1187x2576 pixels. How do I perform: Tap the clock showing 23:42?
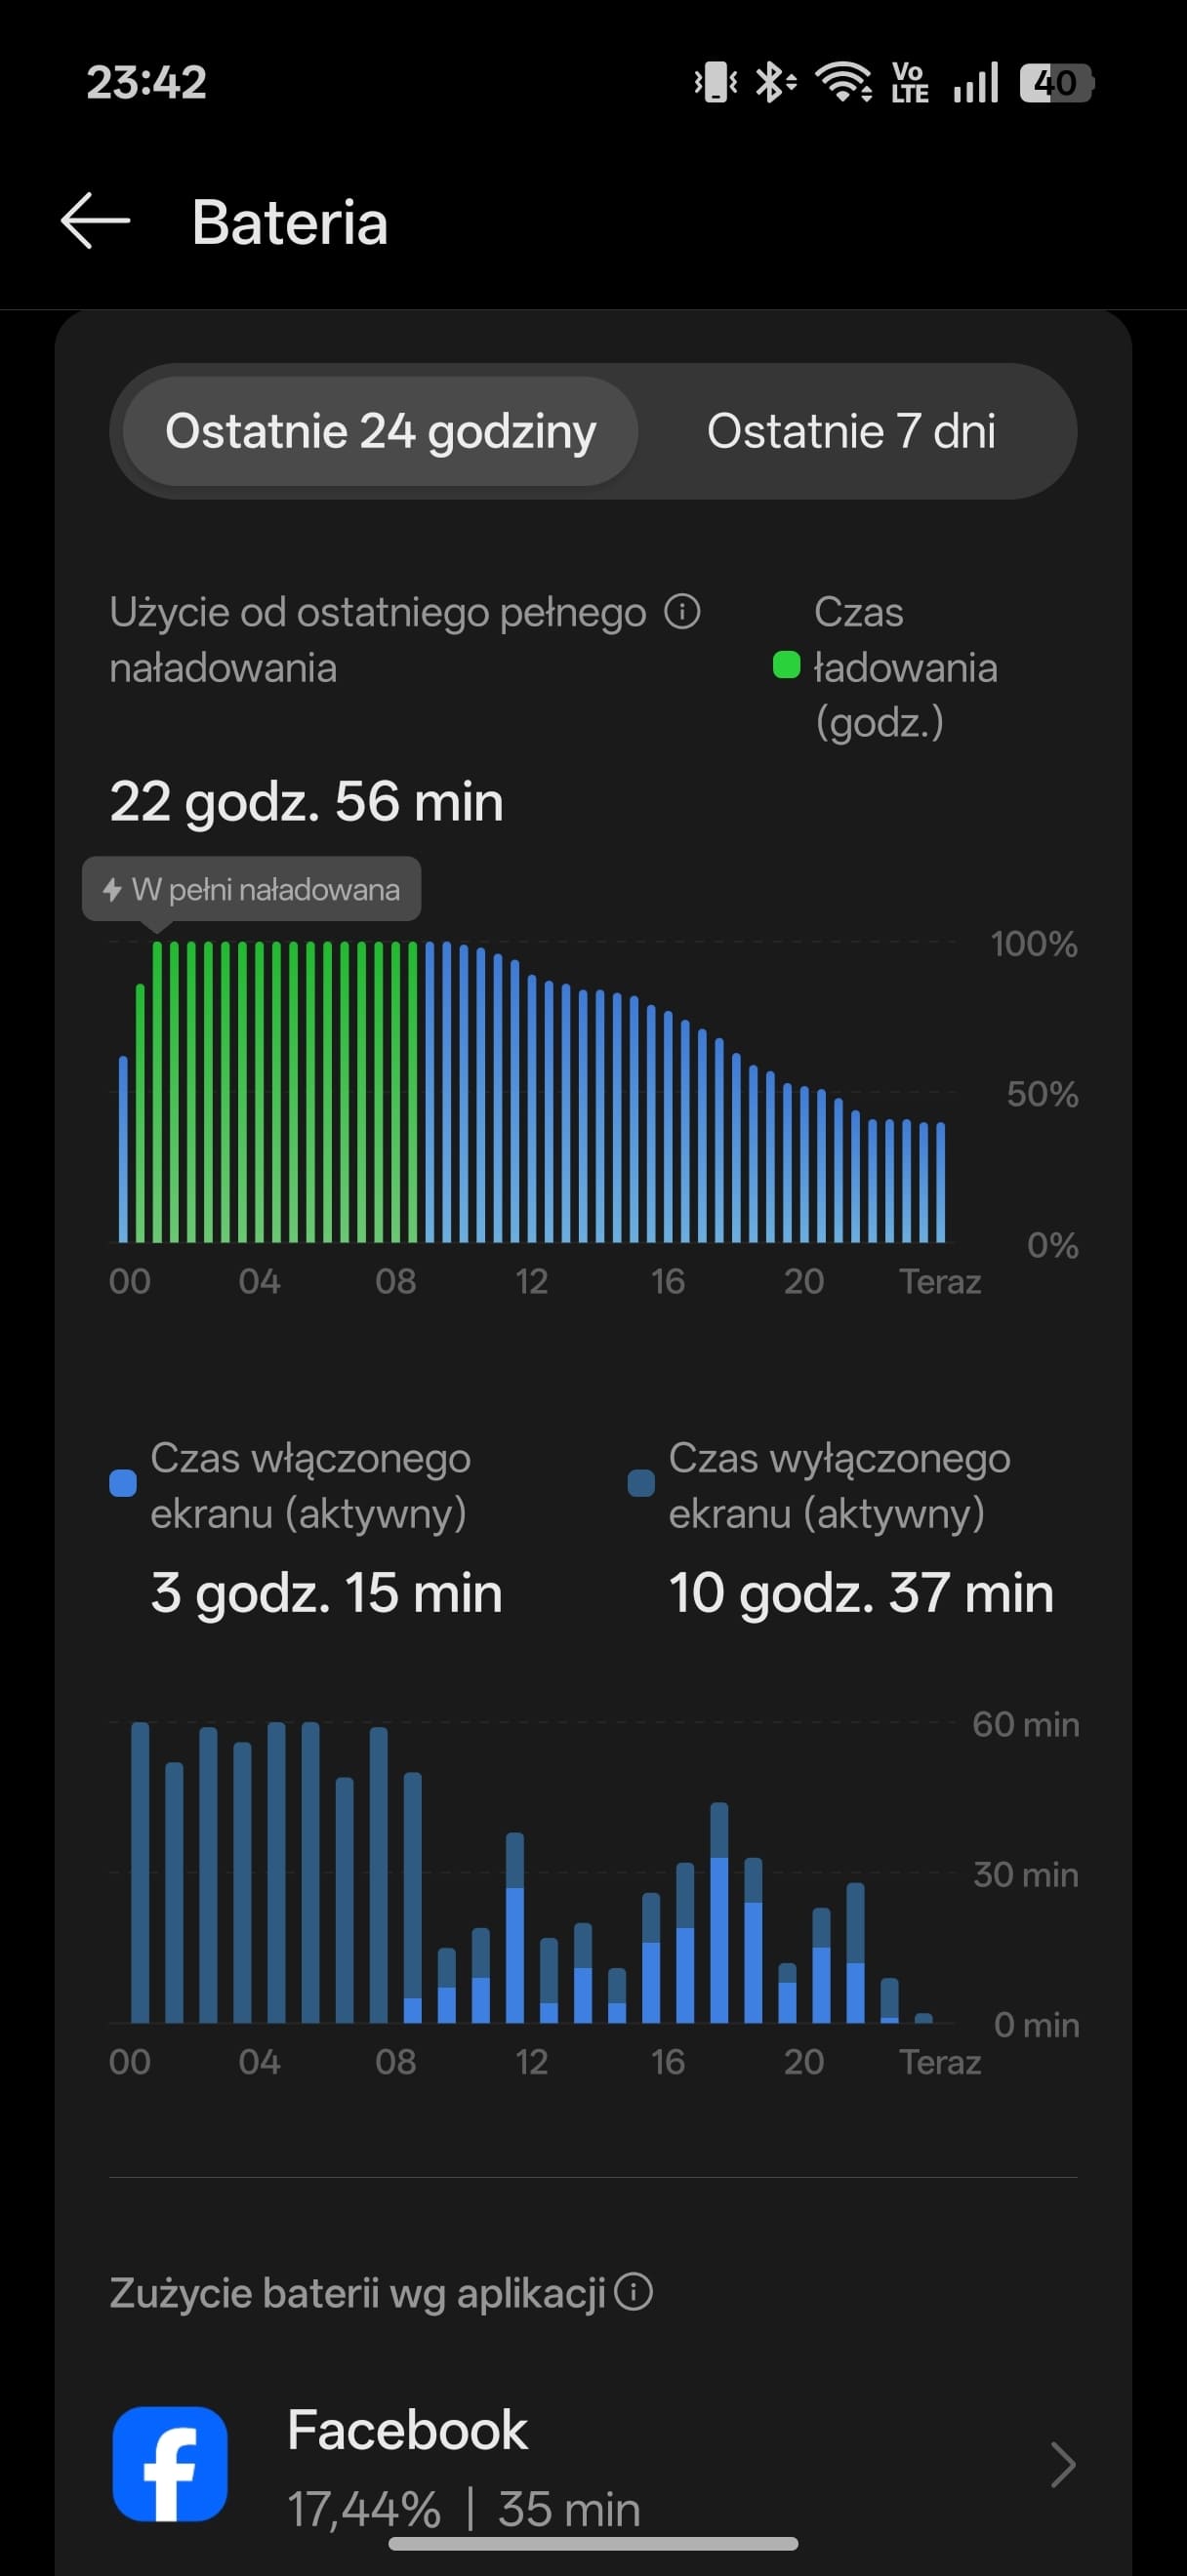pos(147,82)
